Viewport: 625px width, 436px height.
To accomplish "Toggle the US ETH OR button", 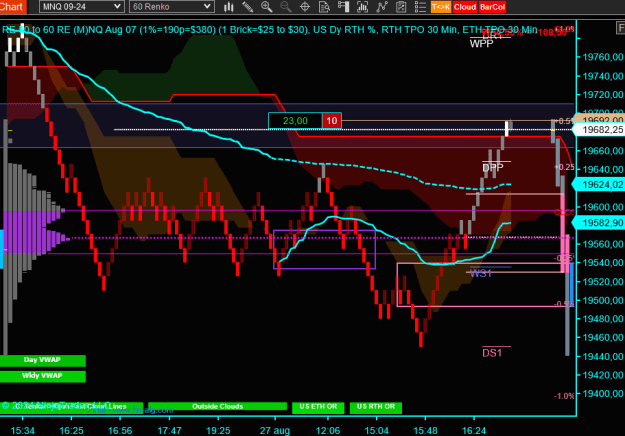I will [318, 407].
